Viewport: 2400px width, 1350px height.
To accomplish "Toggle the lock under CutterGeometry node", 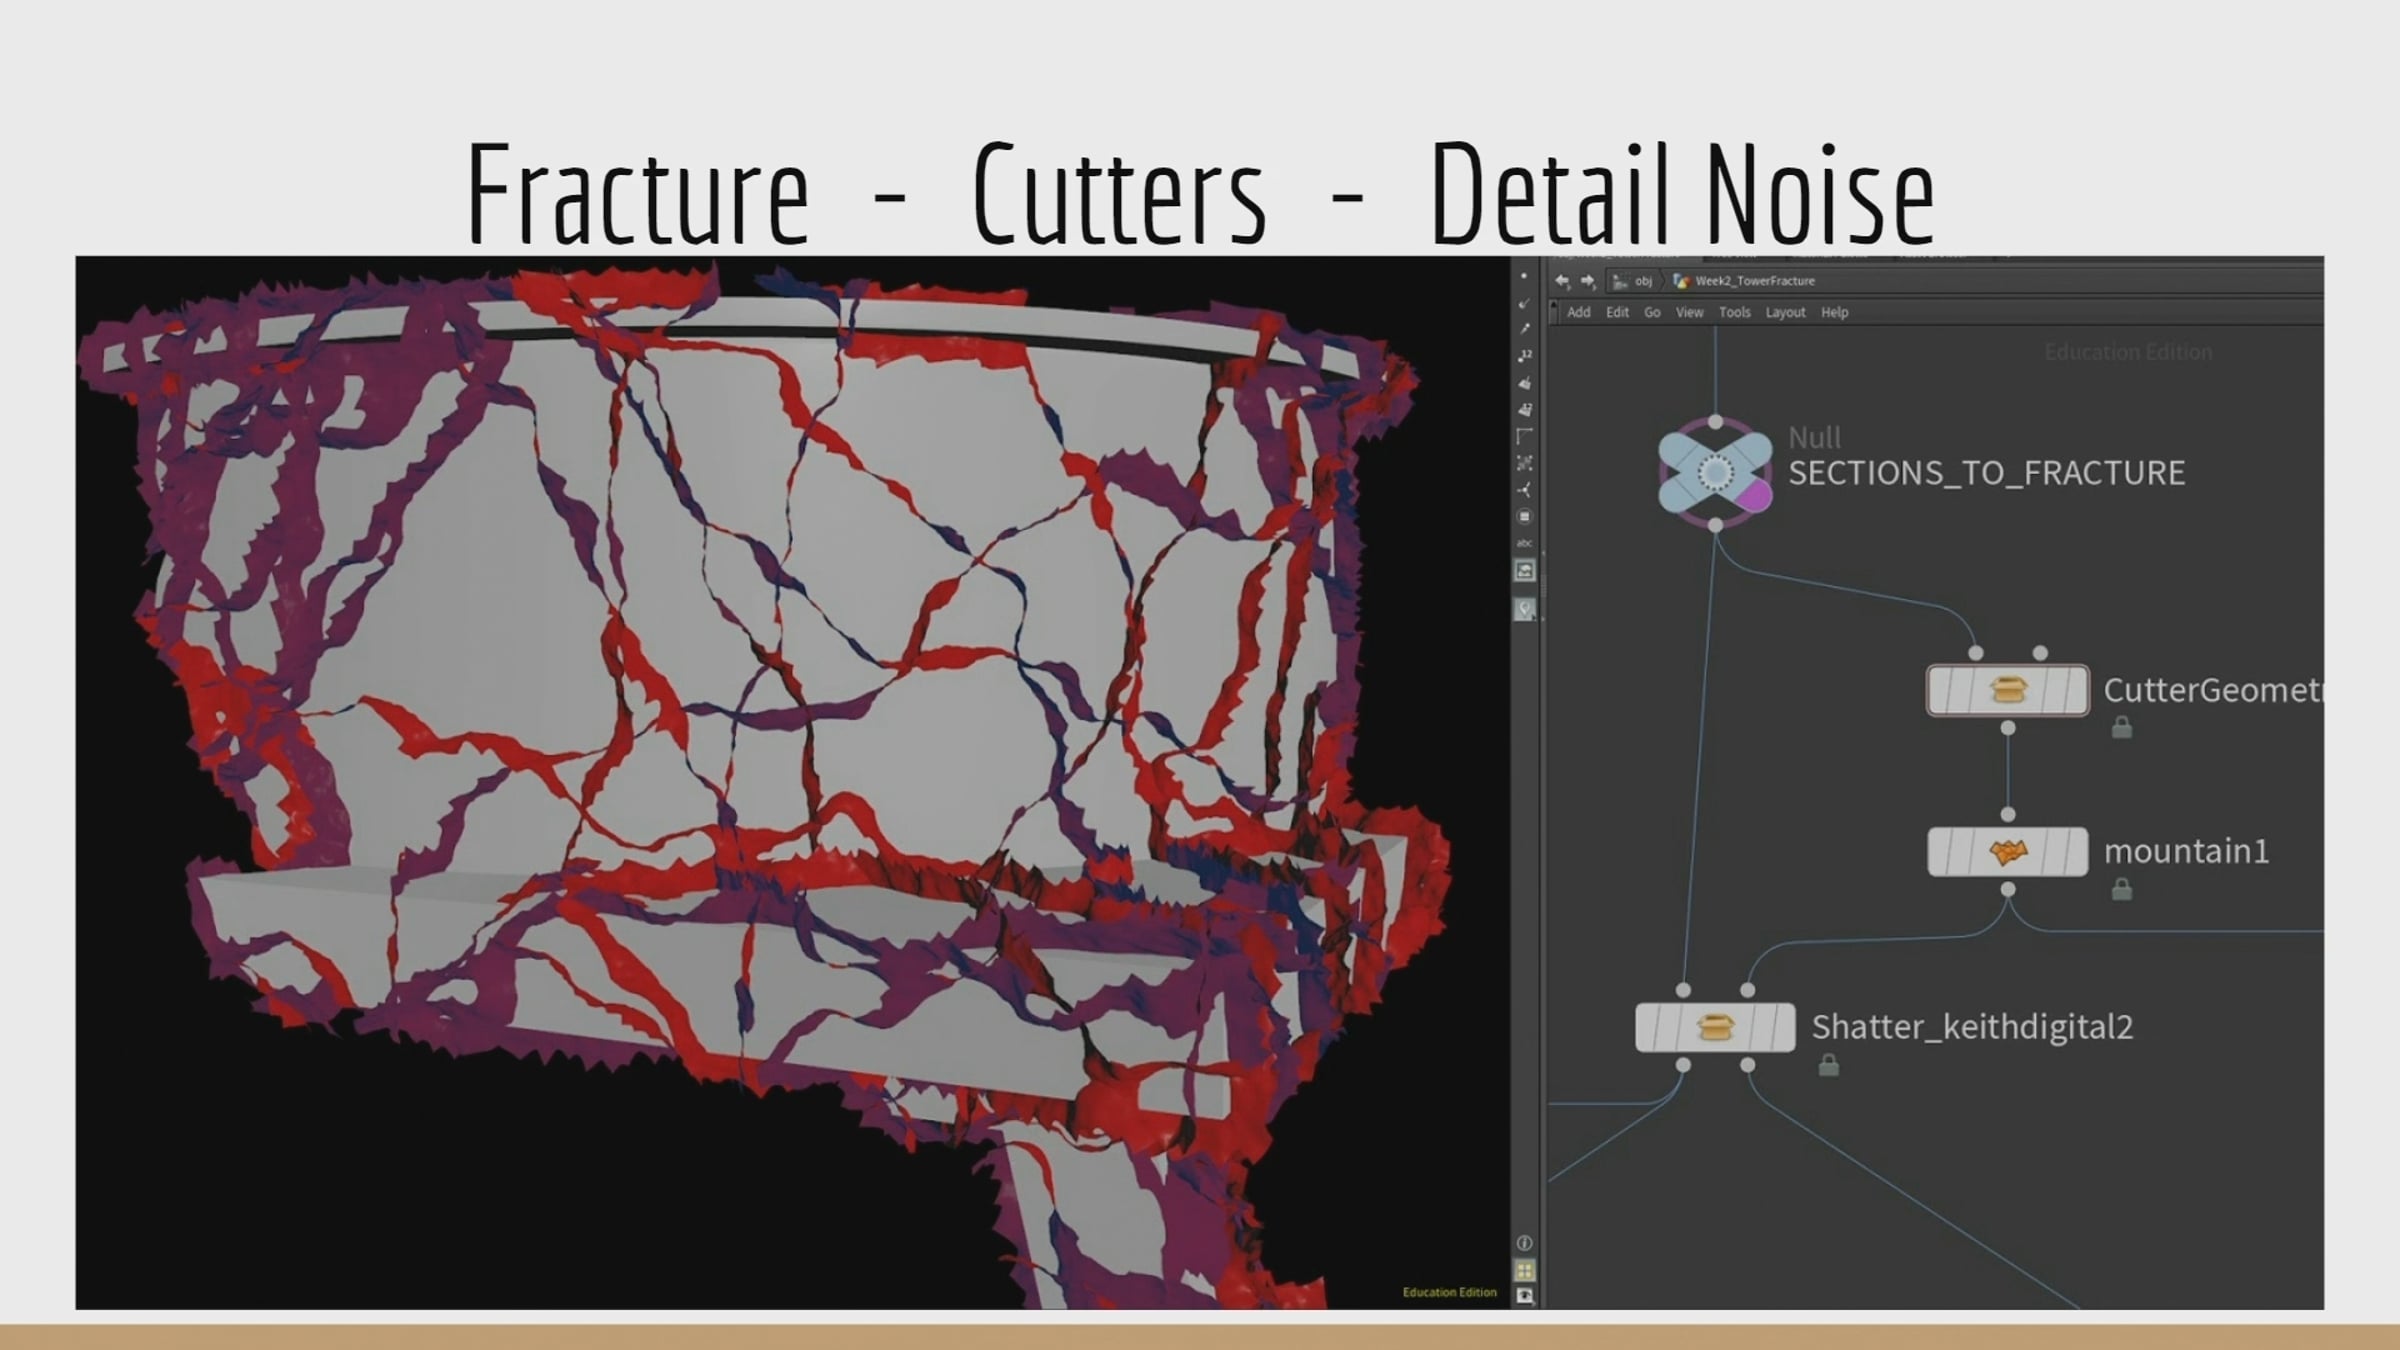I will 2121,729.
